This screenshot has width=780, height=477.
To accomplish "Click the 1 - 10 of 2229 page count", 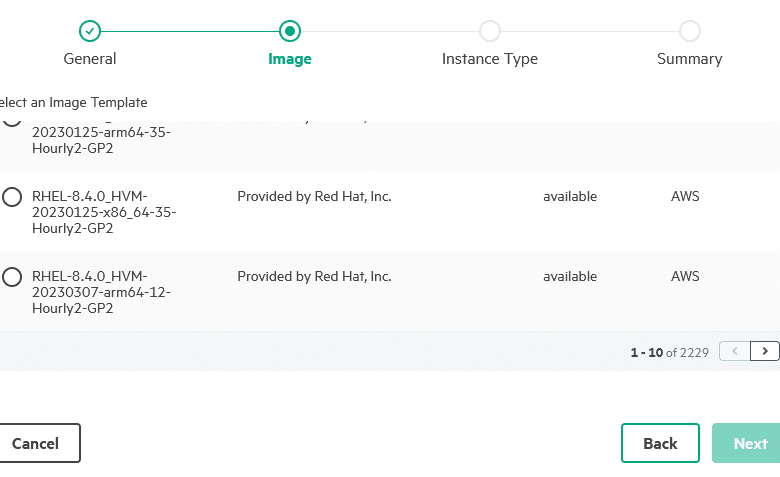I will coord(670,353).
